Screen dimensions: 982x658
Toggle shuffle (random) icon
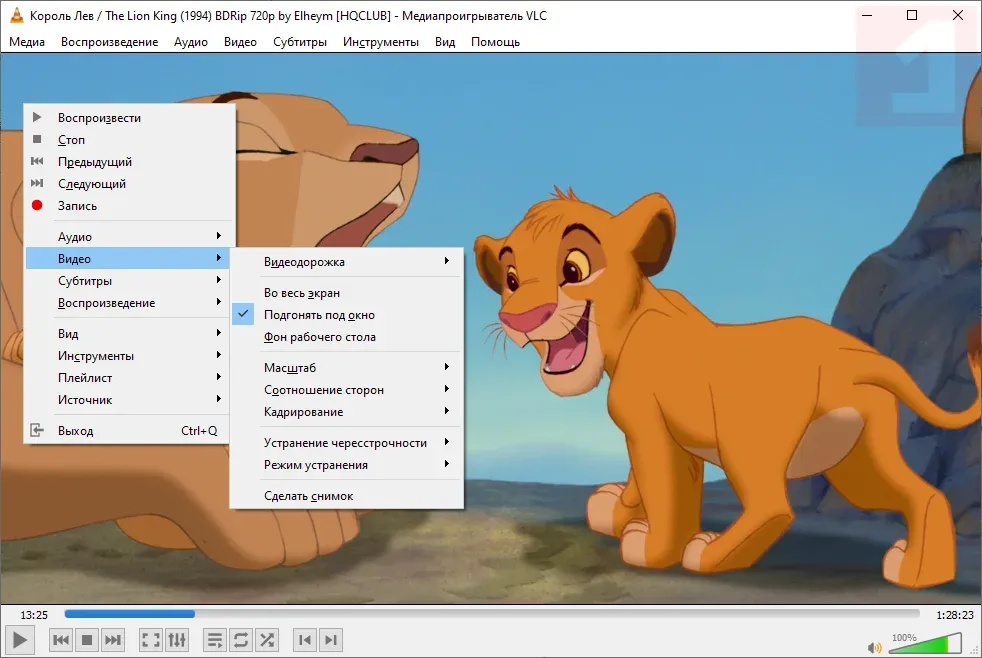pyautogui.click(x=267, y=640)
